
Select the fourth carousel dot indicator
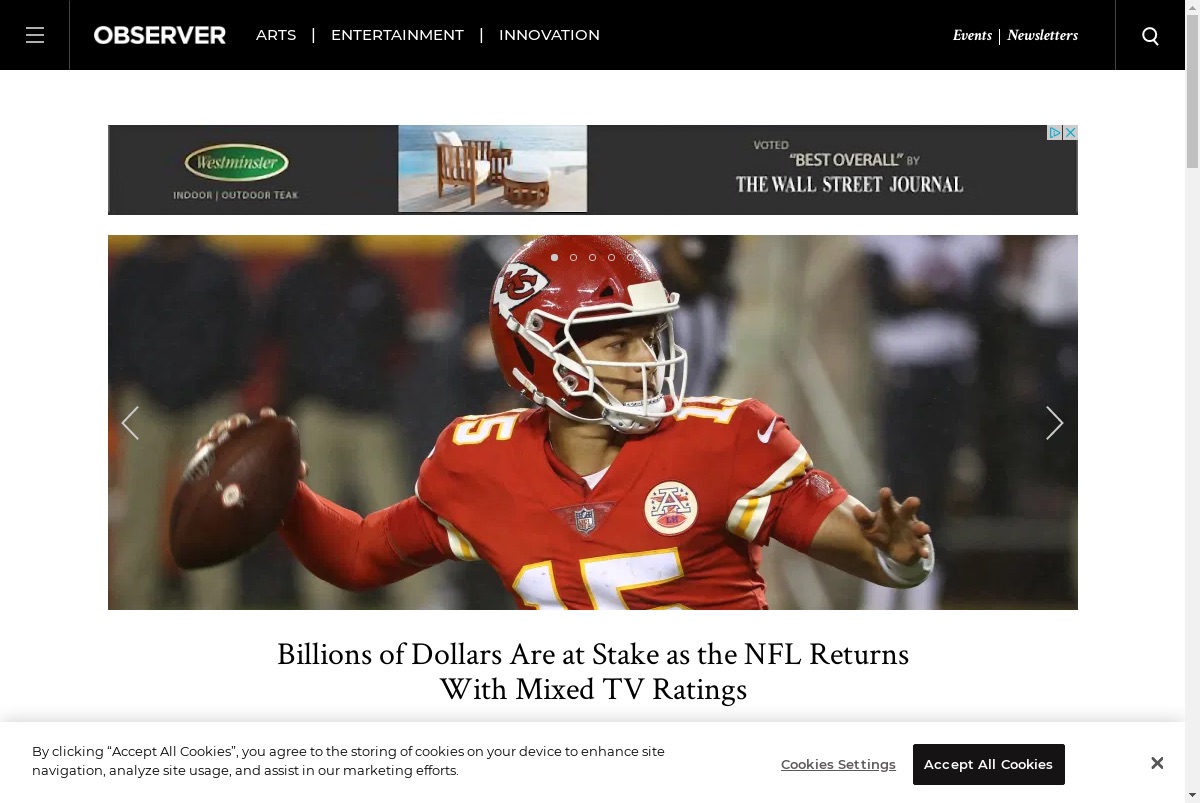click(611, 257)
